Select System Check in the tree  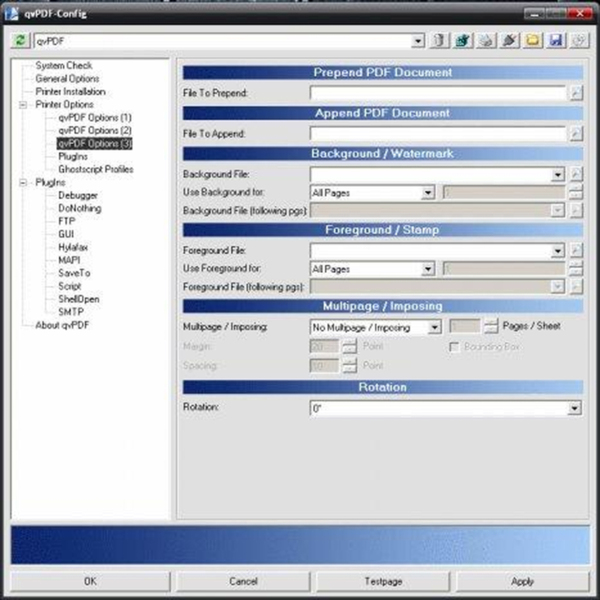(64, 65)
